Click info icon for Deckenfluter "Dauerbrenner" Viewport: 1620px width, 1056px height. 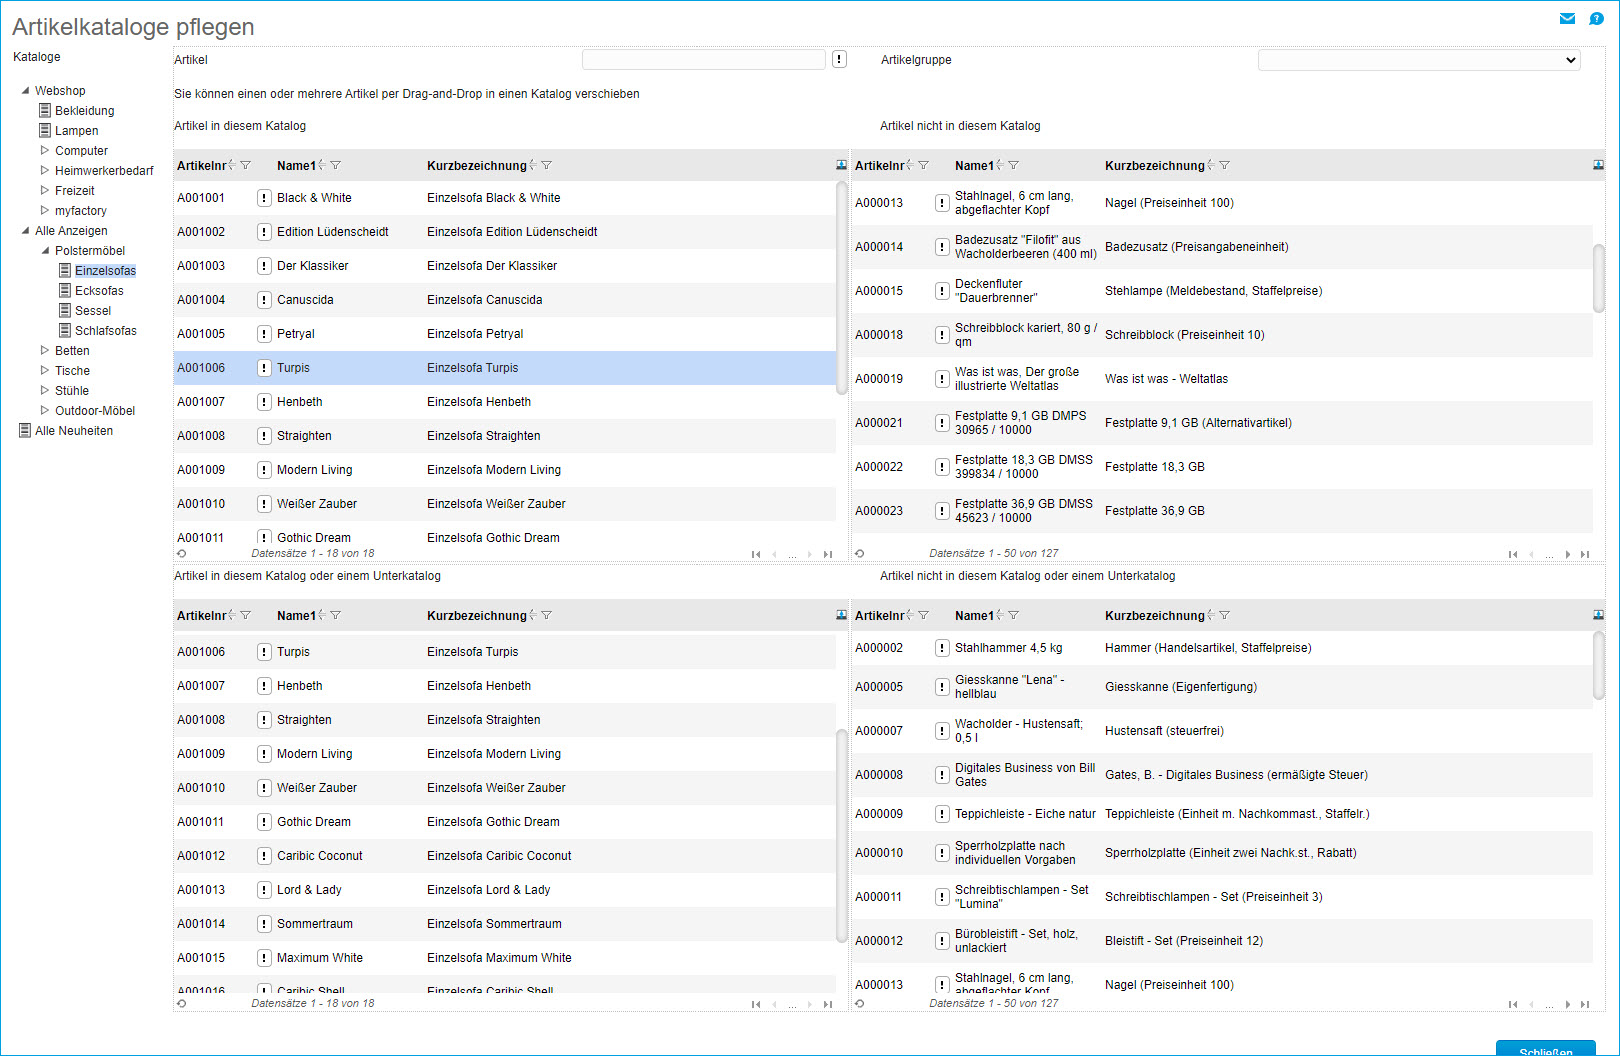coord(942,291)
